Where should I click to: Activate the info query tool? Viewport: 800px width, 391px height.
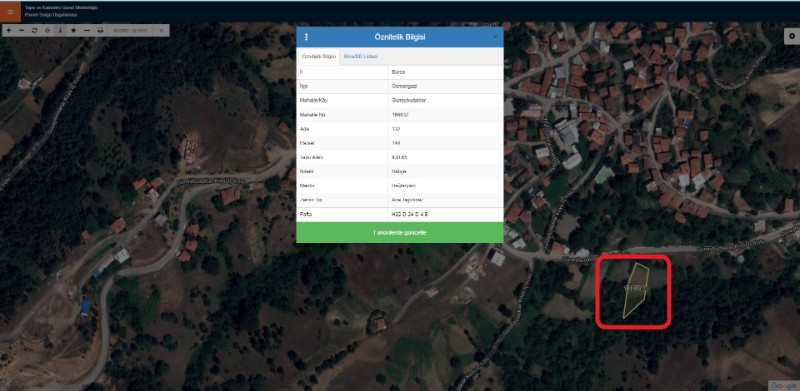(61, 31)
